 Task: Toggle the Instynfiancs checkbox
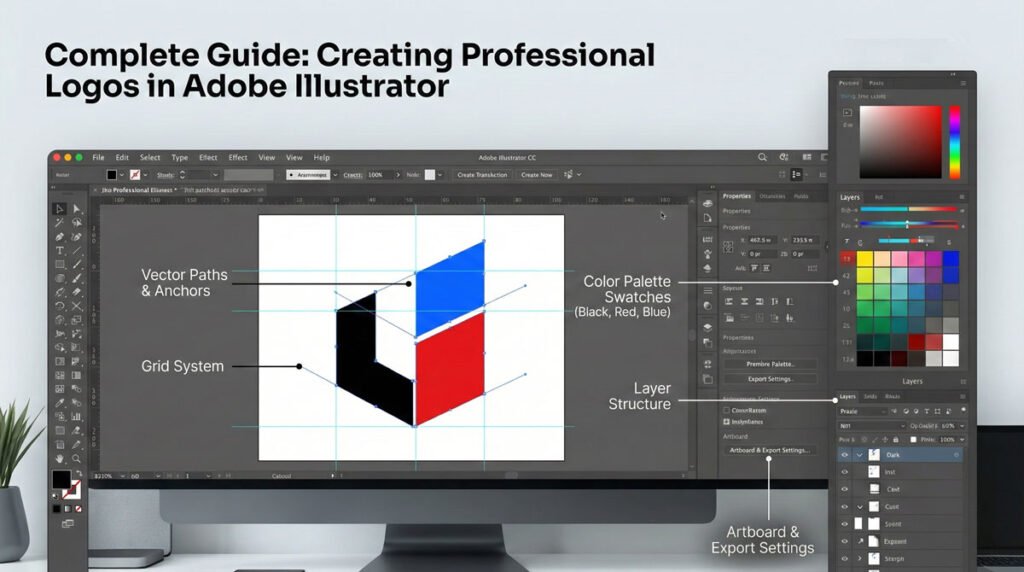click(727, 422)
